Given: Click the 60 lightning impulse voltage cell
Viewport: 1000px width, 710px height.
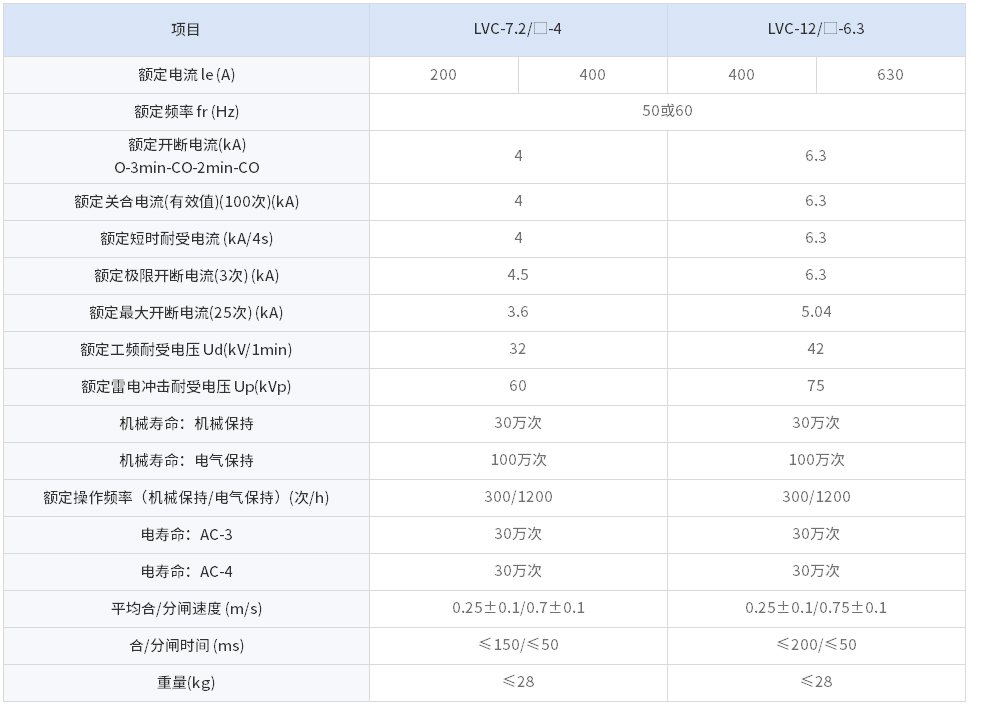Looking at the screenshot, I should click(x=517, y=386).
